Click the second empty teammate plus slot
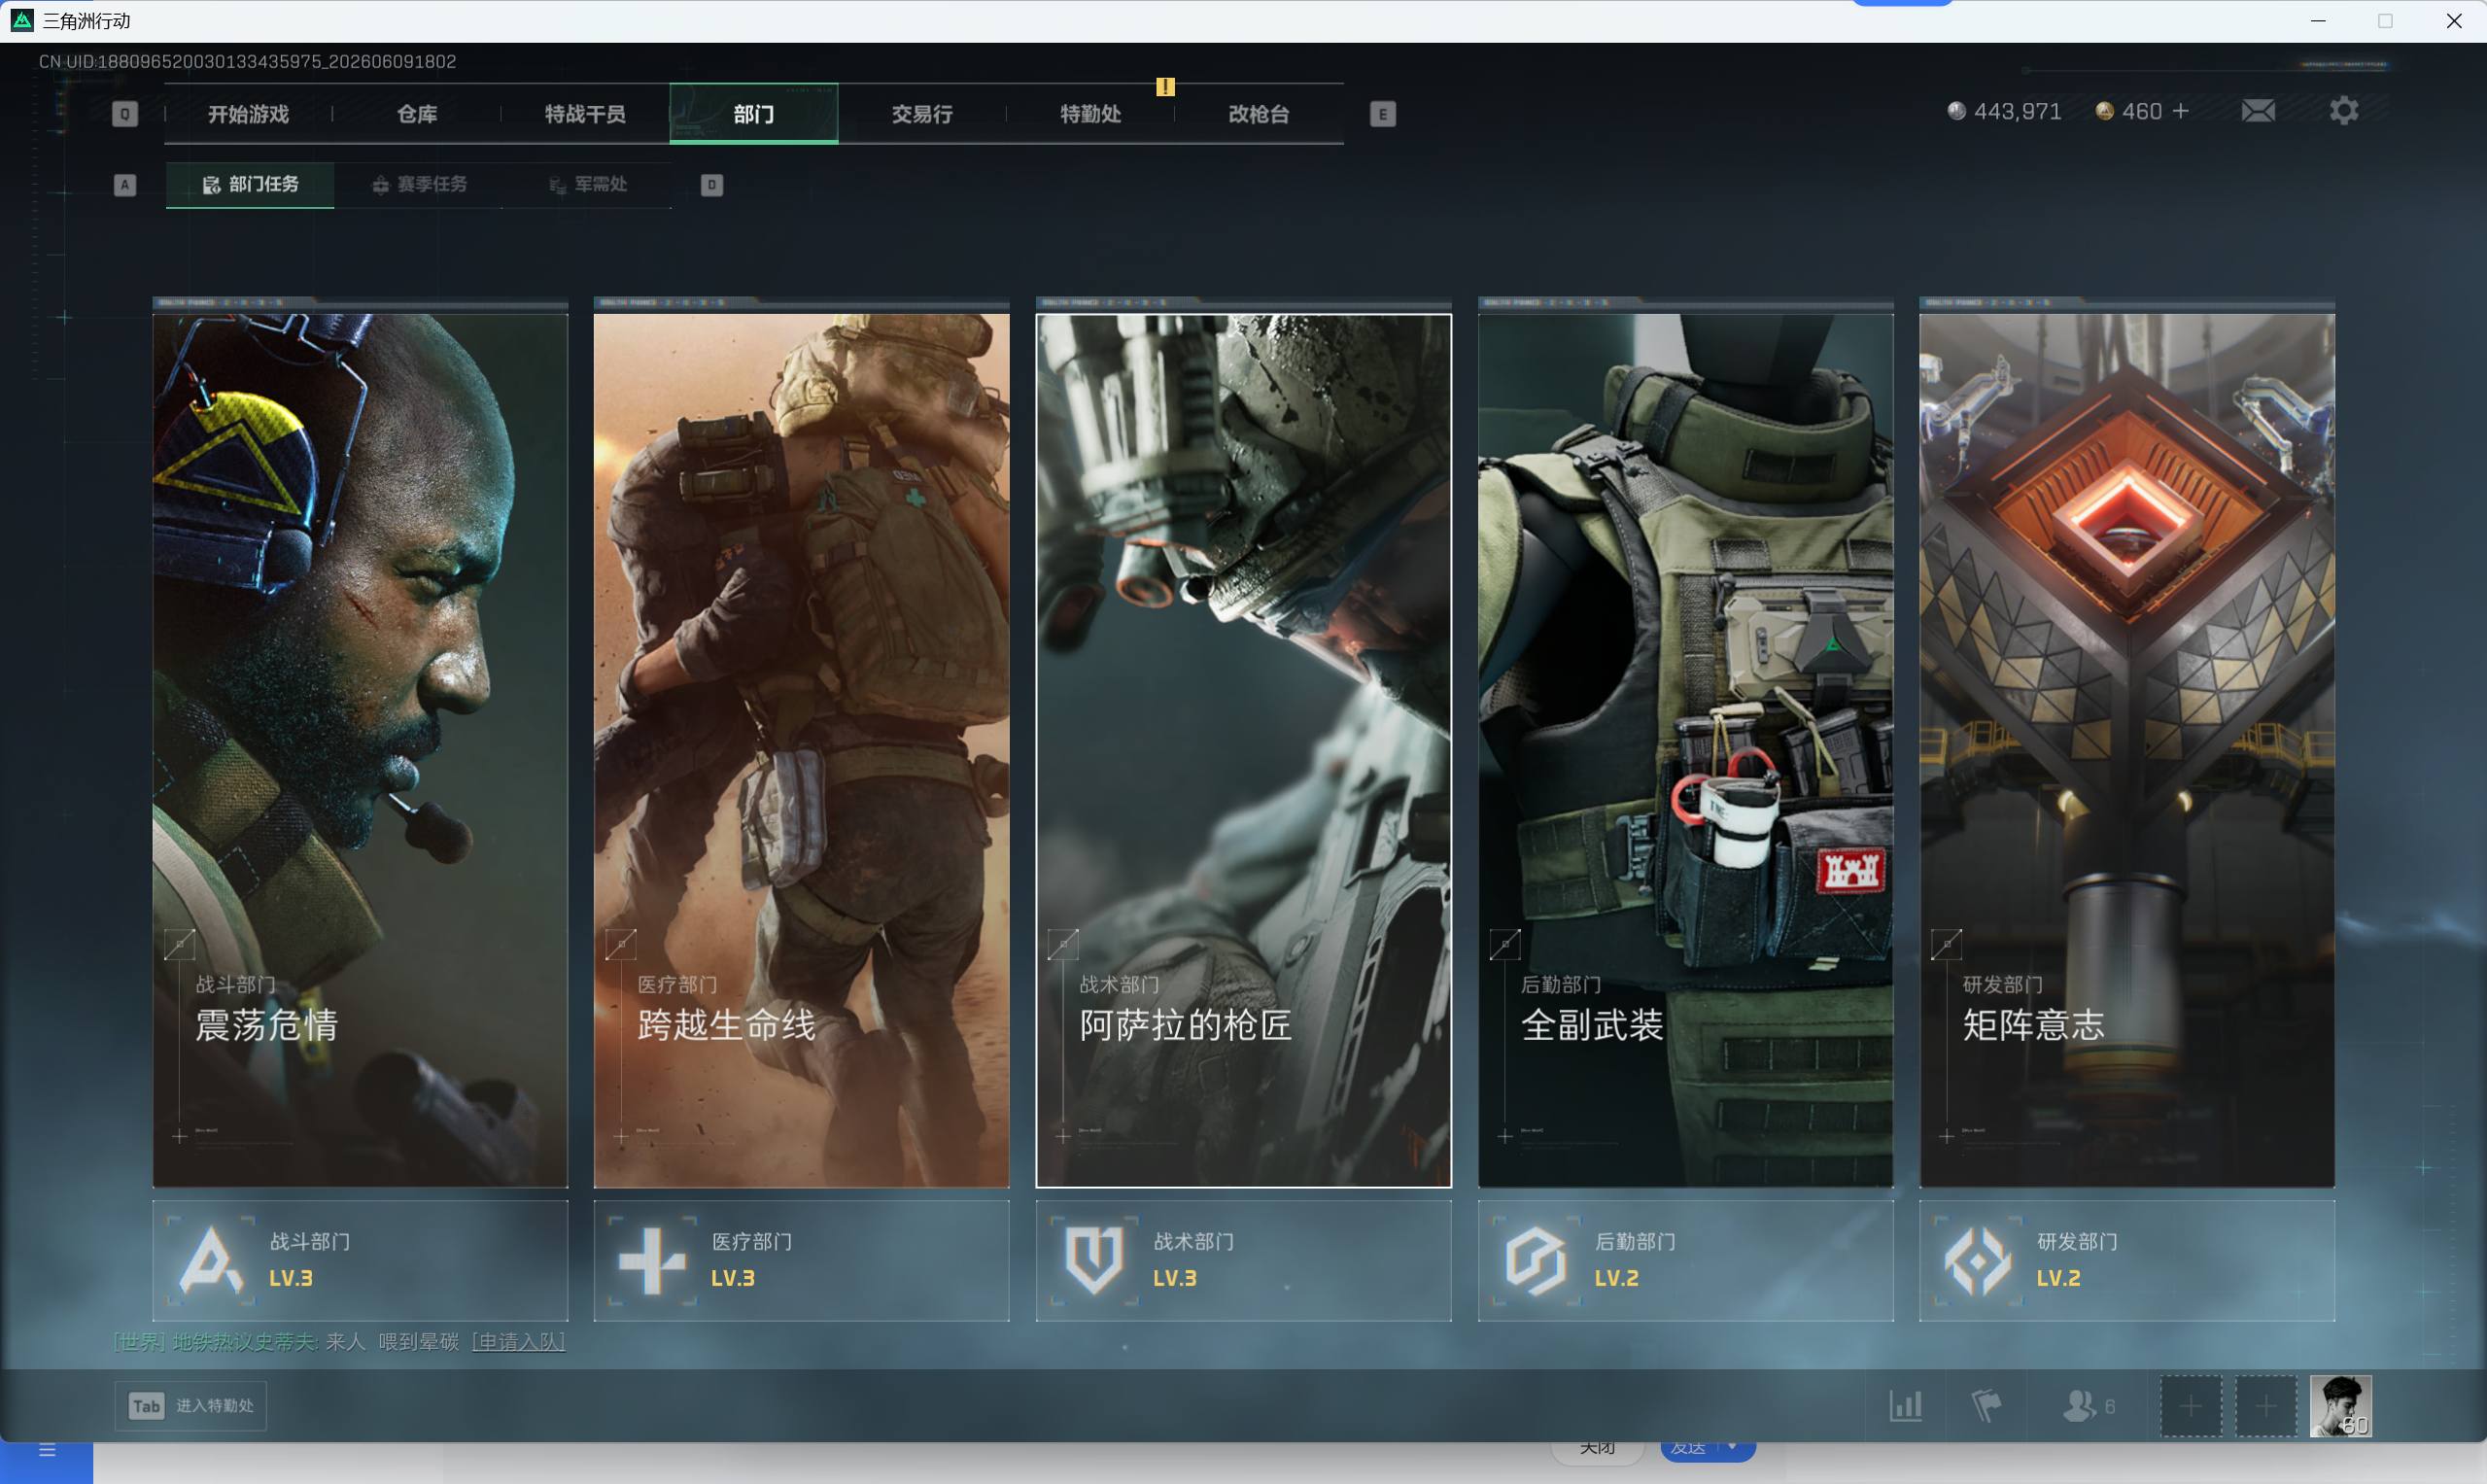Image resolution: width=2487 pixels, height=1484 pixels. pos(2266,1406)
